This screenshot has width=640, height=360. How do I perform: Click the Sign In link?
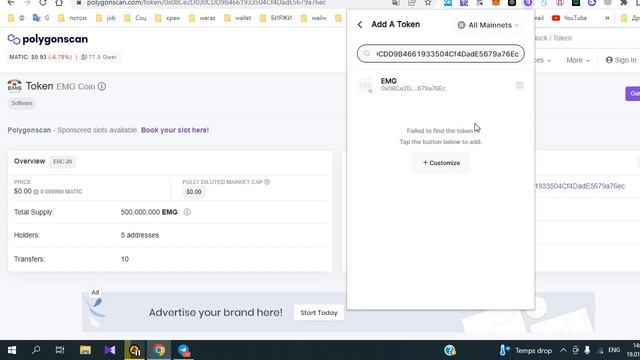pyautogui.click(x=621, y=60)
